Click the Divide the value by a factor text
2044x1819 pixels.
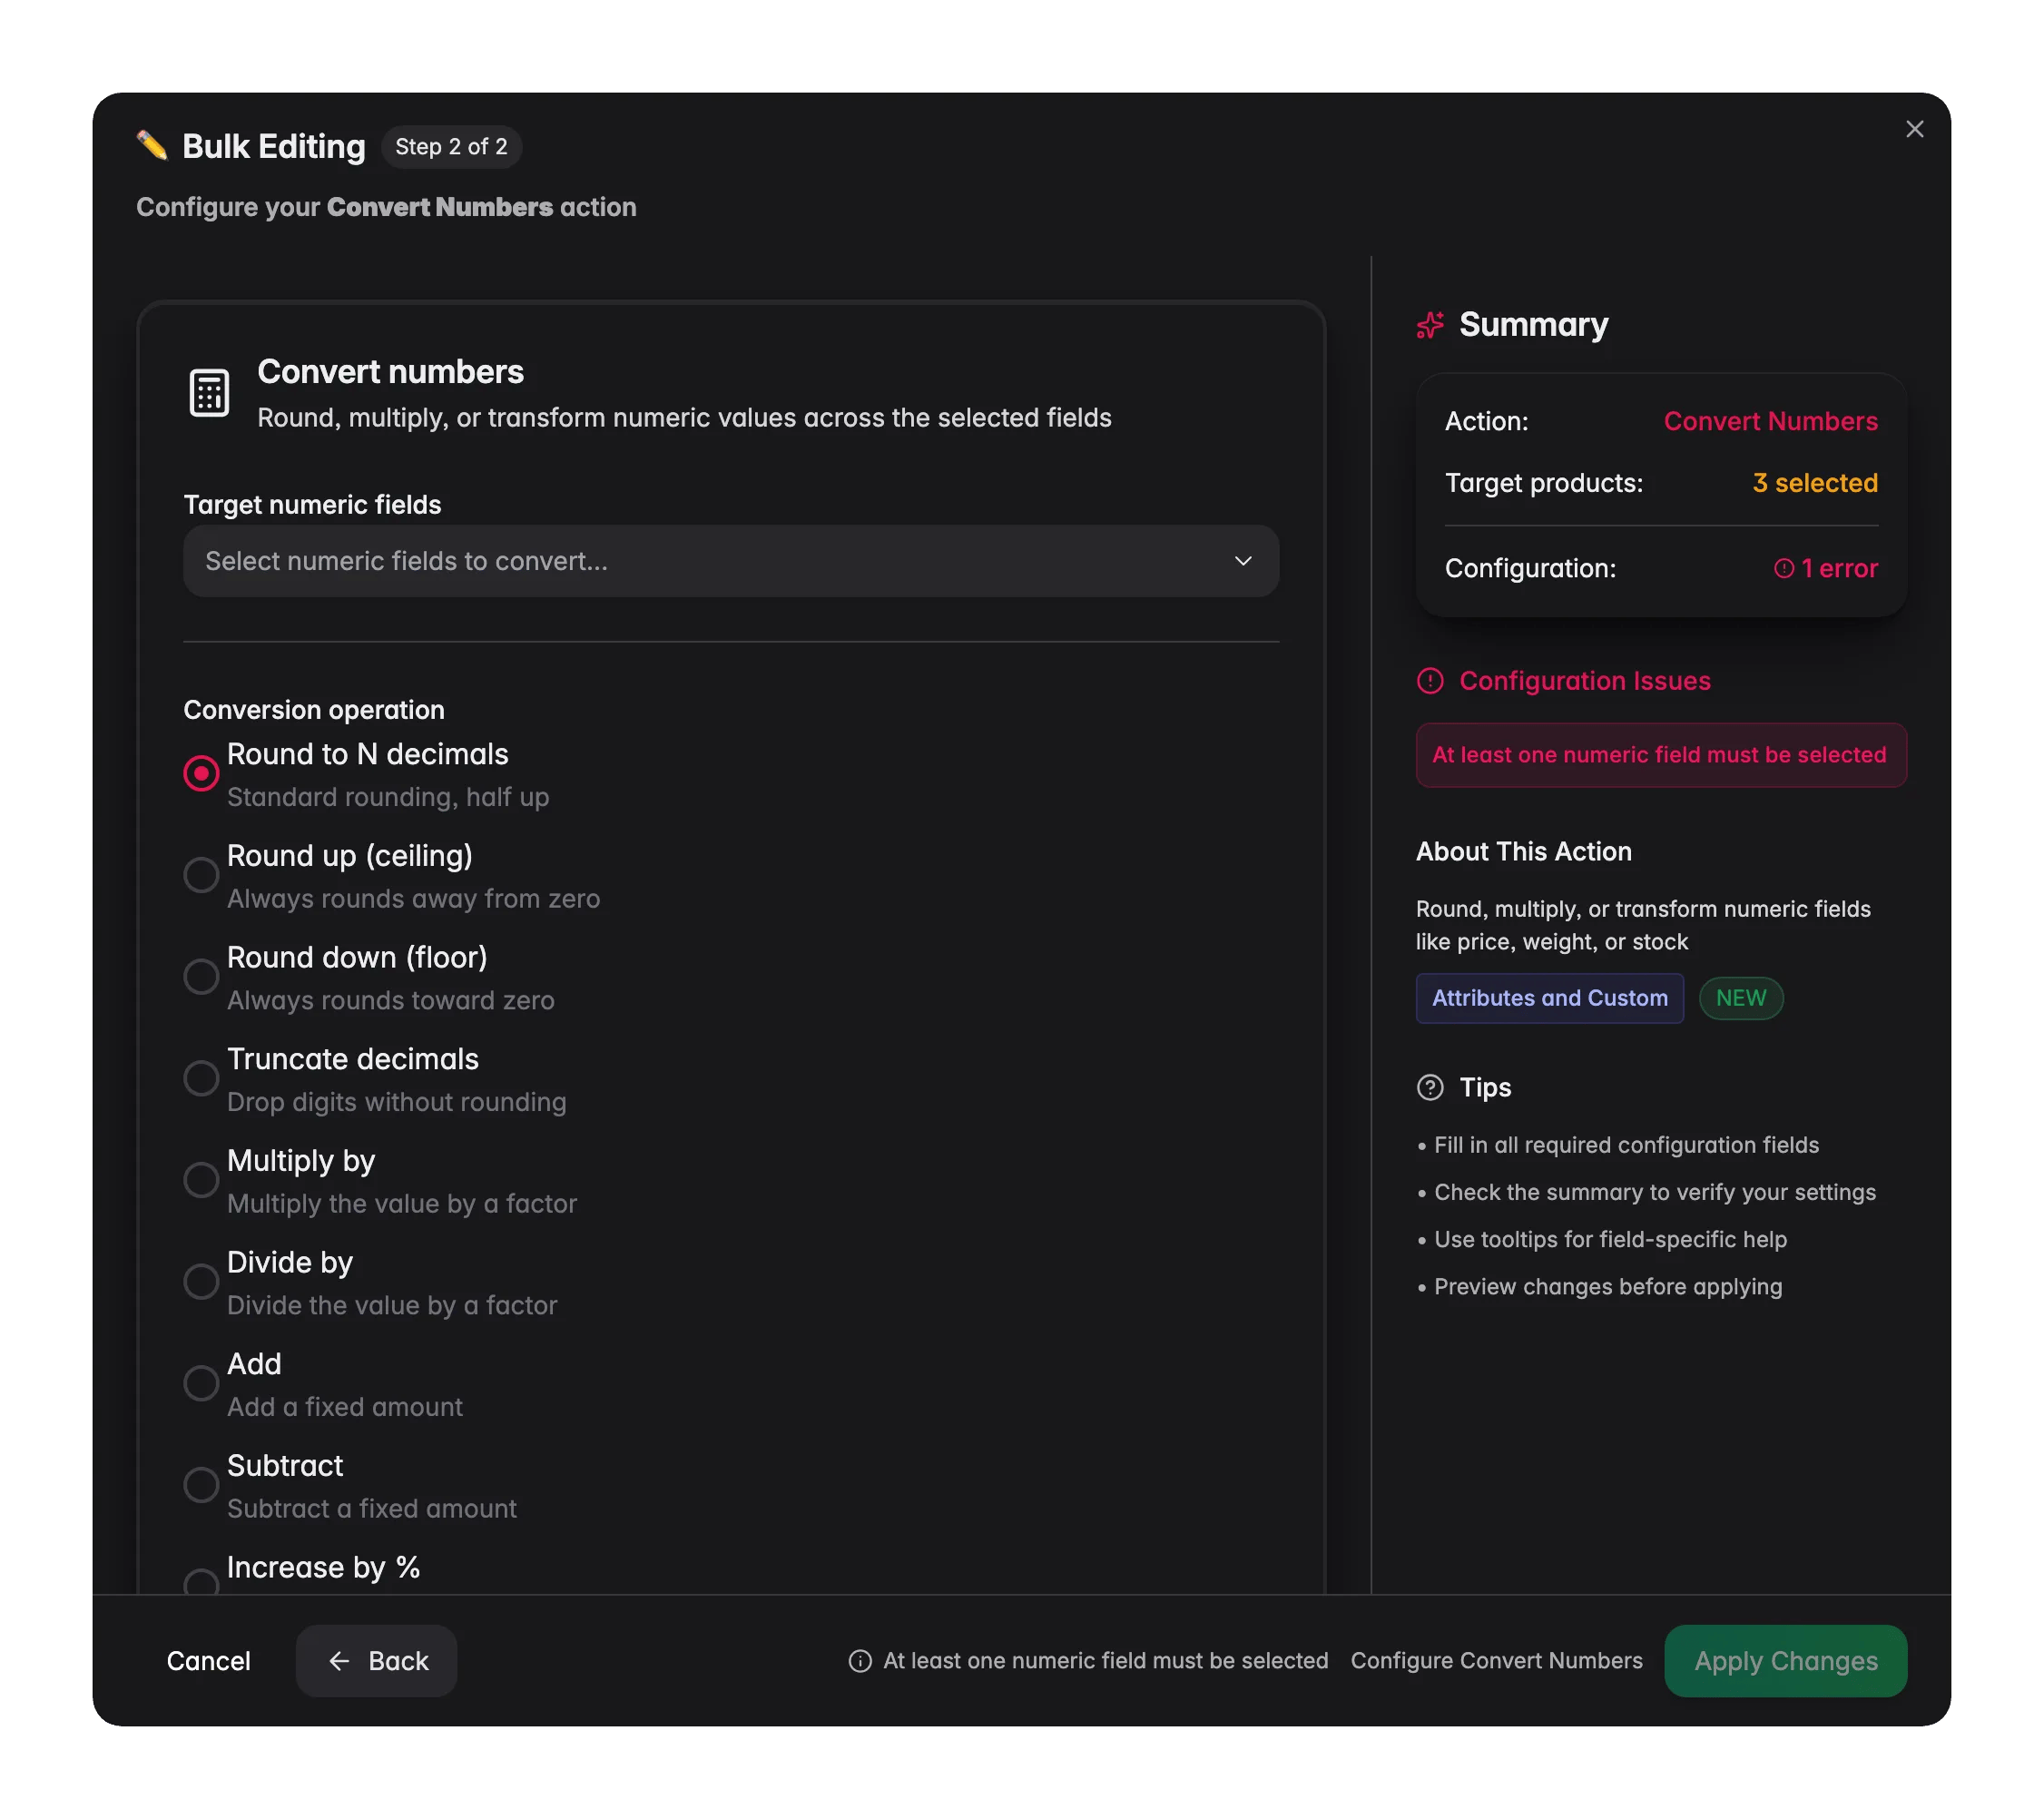(392, 1306)
